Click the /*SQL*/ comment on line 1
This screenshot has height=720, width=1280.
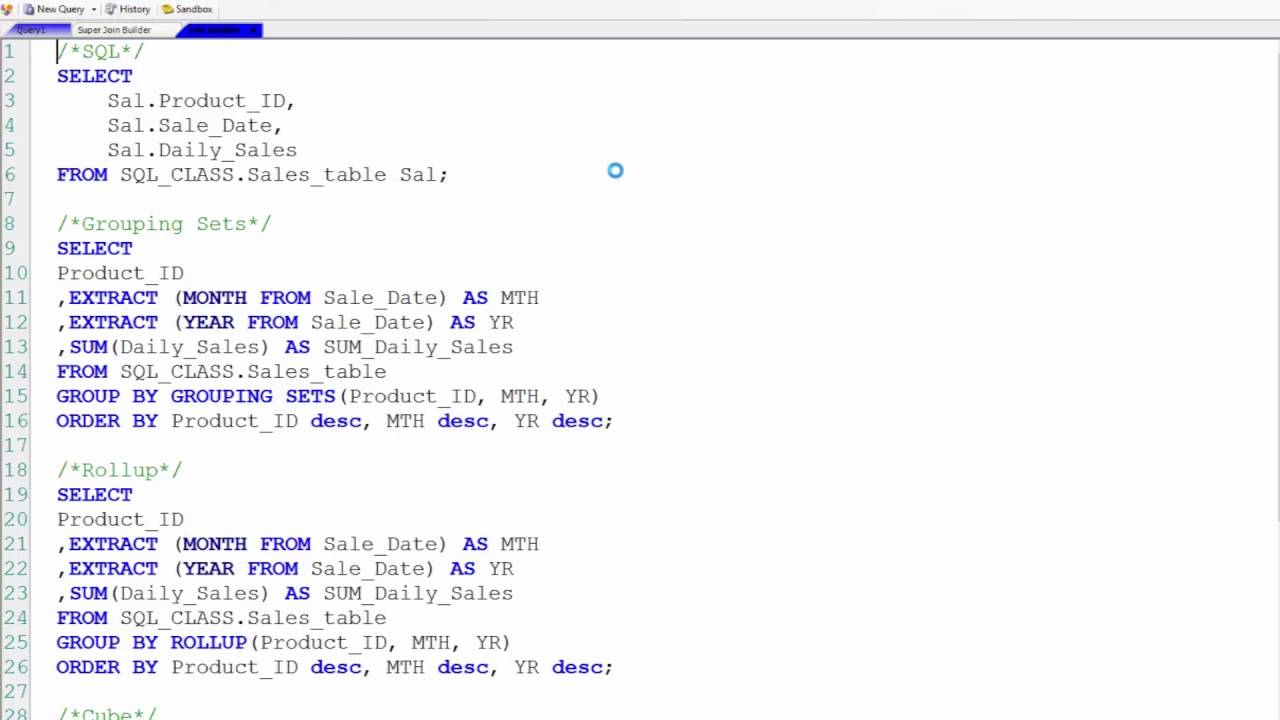[x=100, y=51]
